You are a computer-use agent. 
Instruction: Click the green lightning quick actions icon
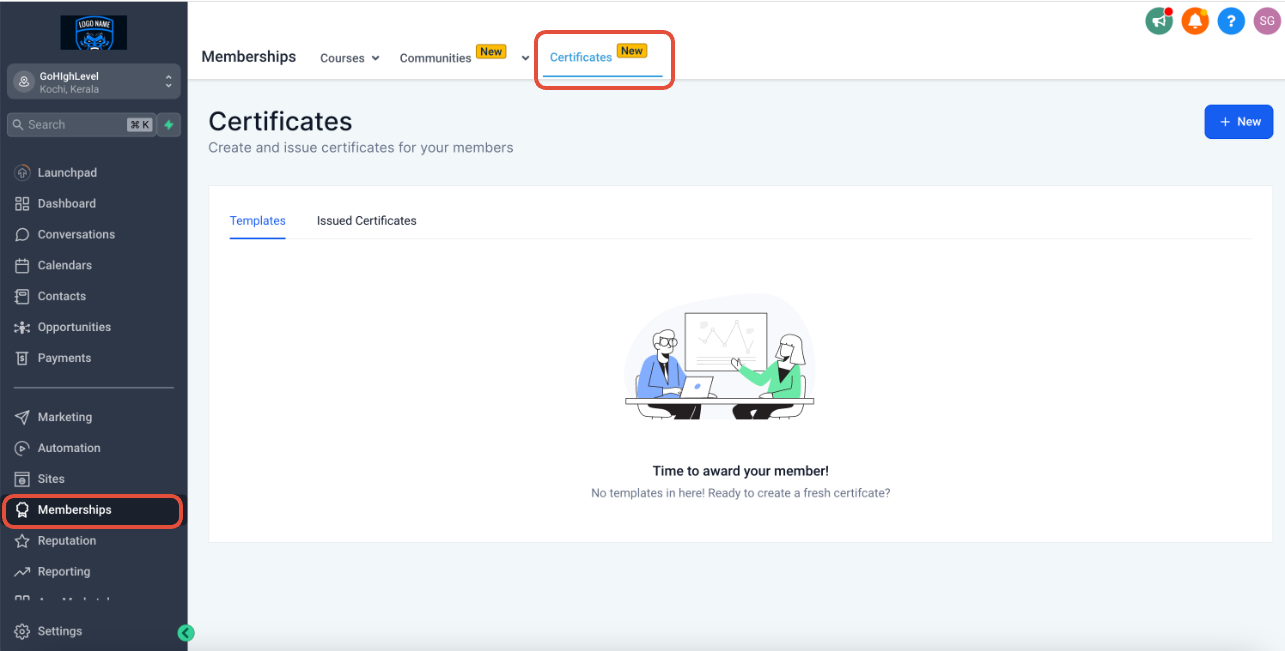click(169, 125)
